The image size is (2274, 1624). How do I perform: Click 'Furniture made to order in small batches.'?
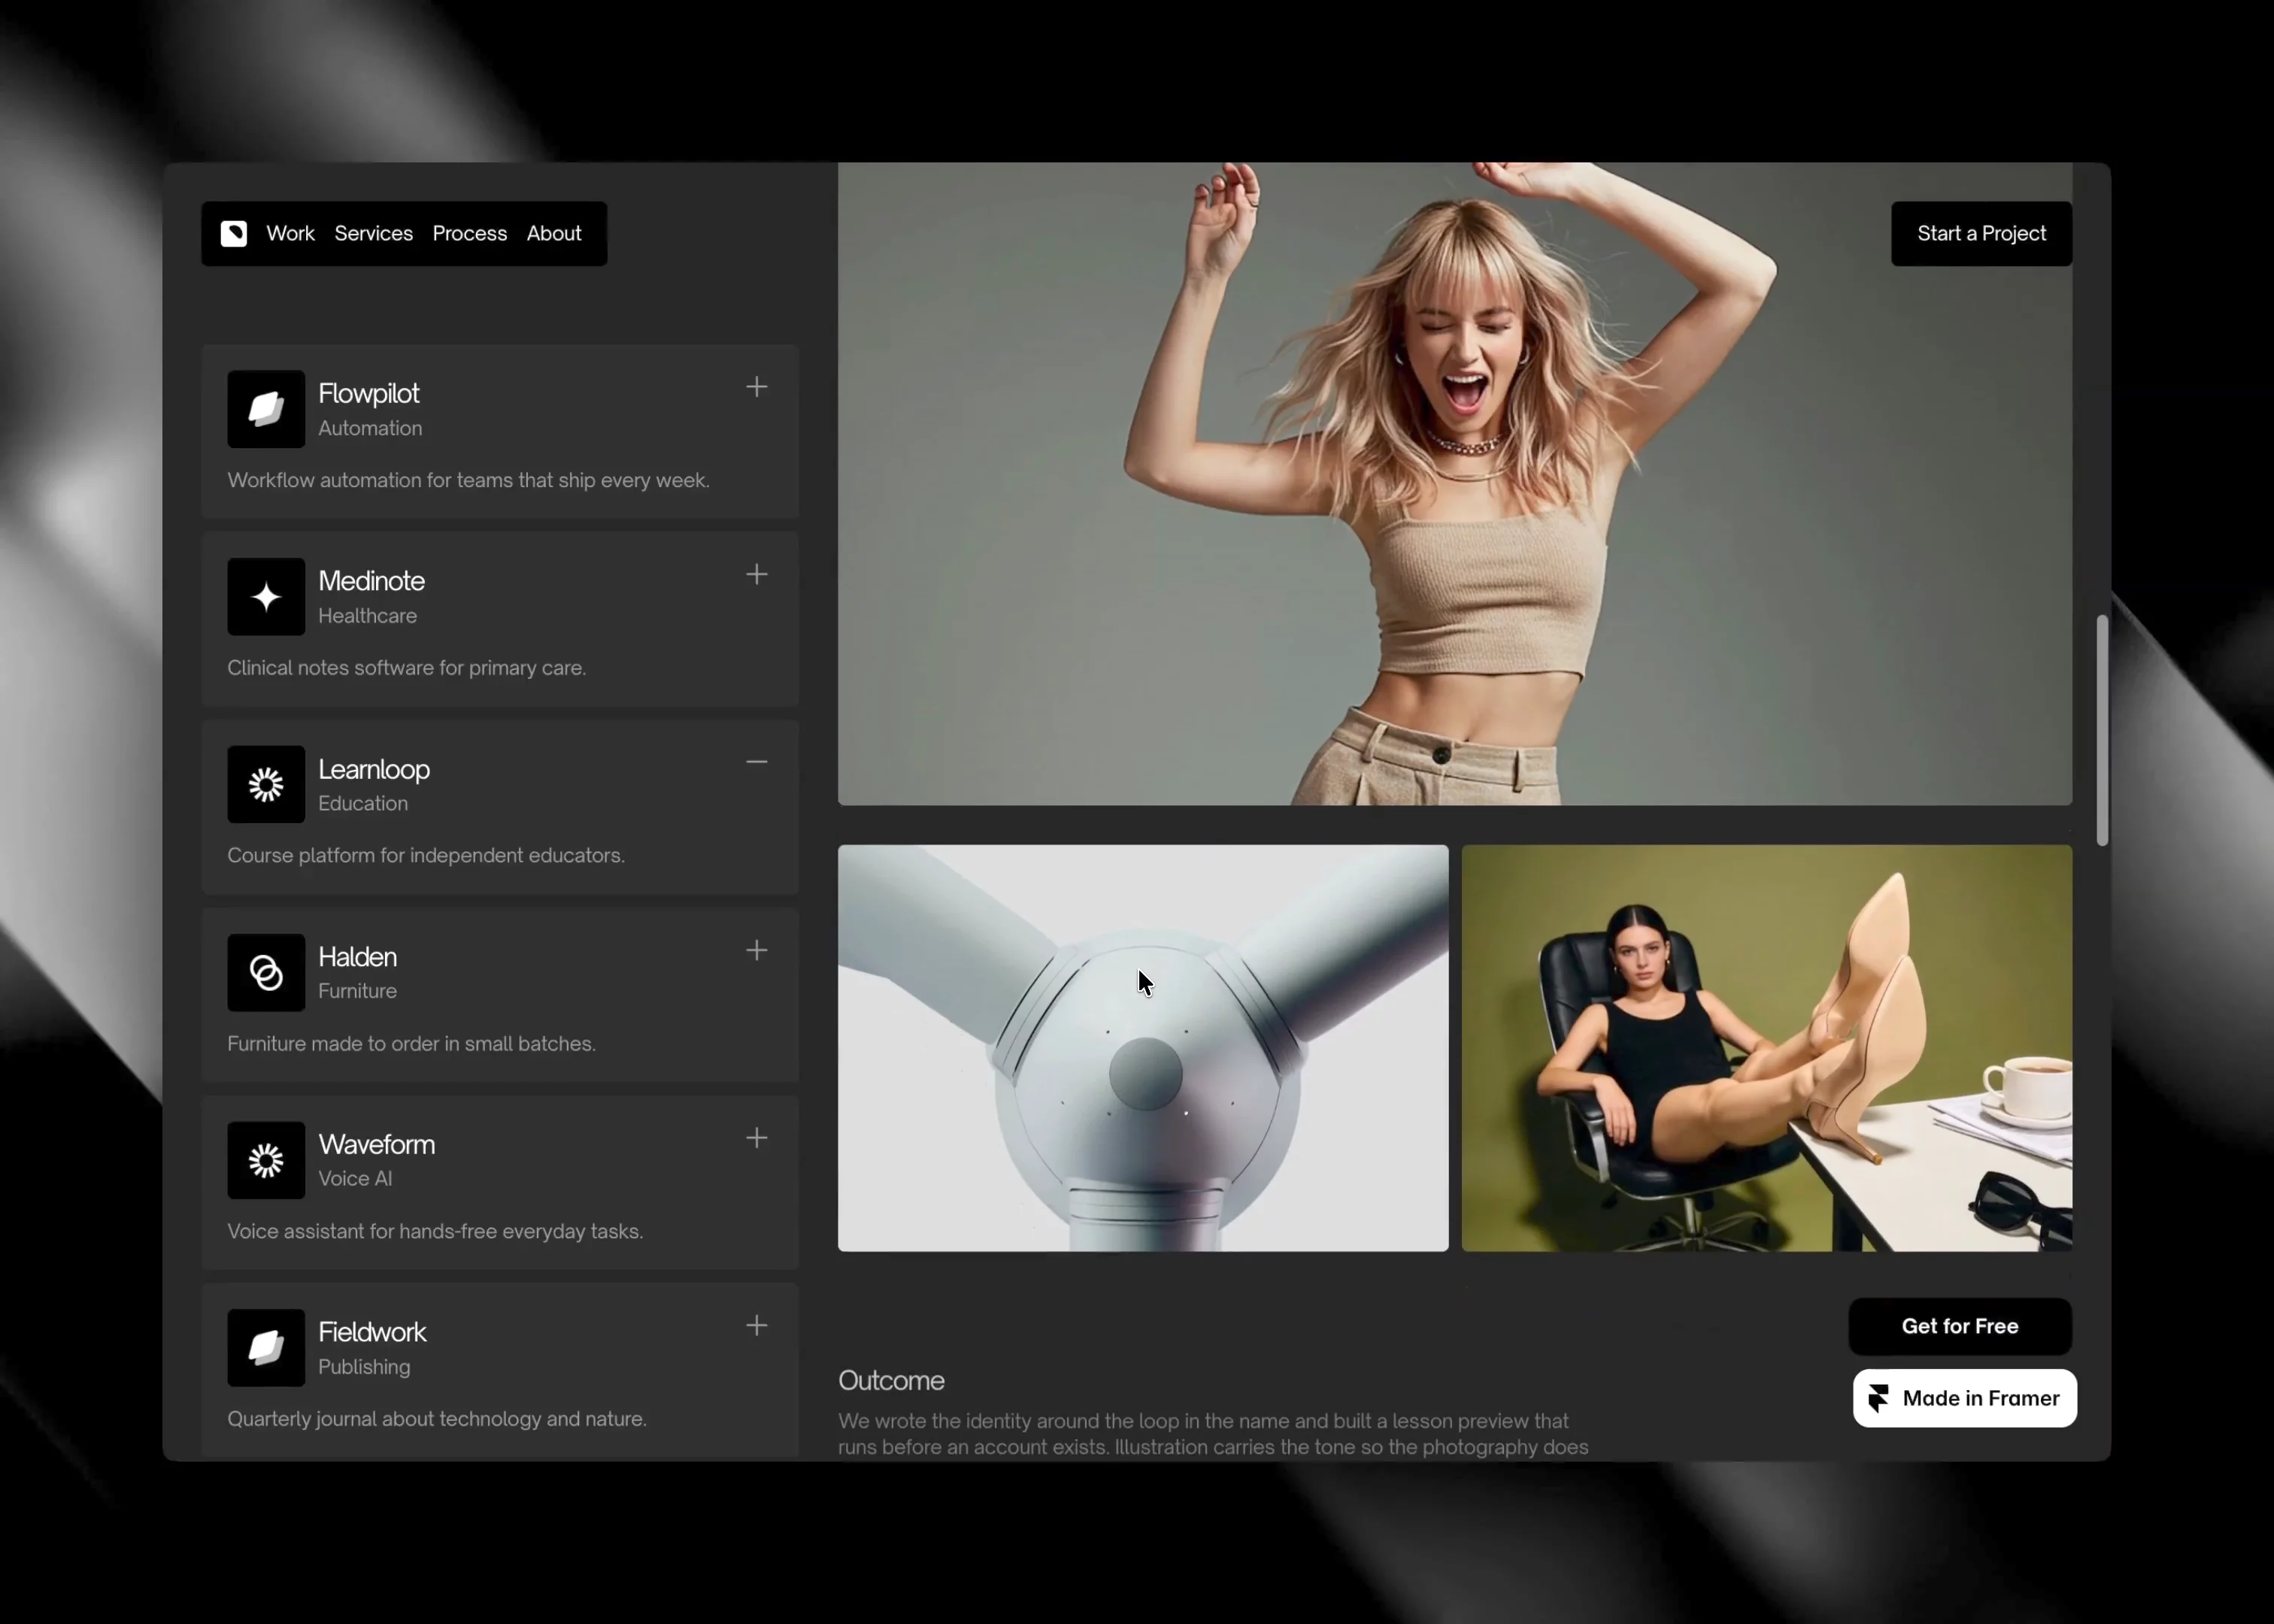tap(412, 1044)
